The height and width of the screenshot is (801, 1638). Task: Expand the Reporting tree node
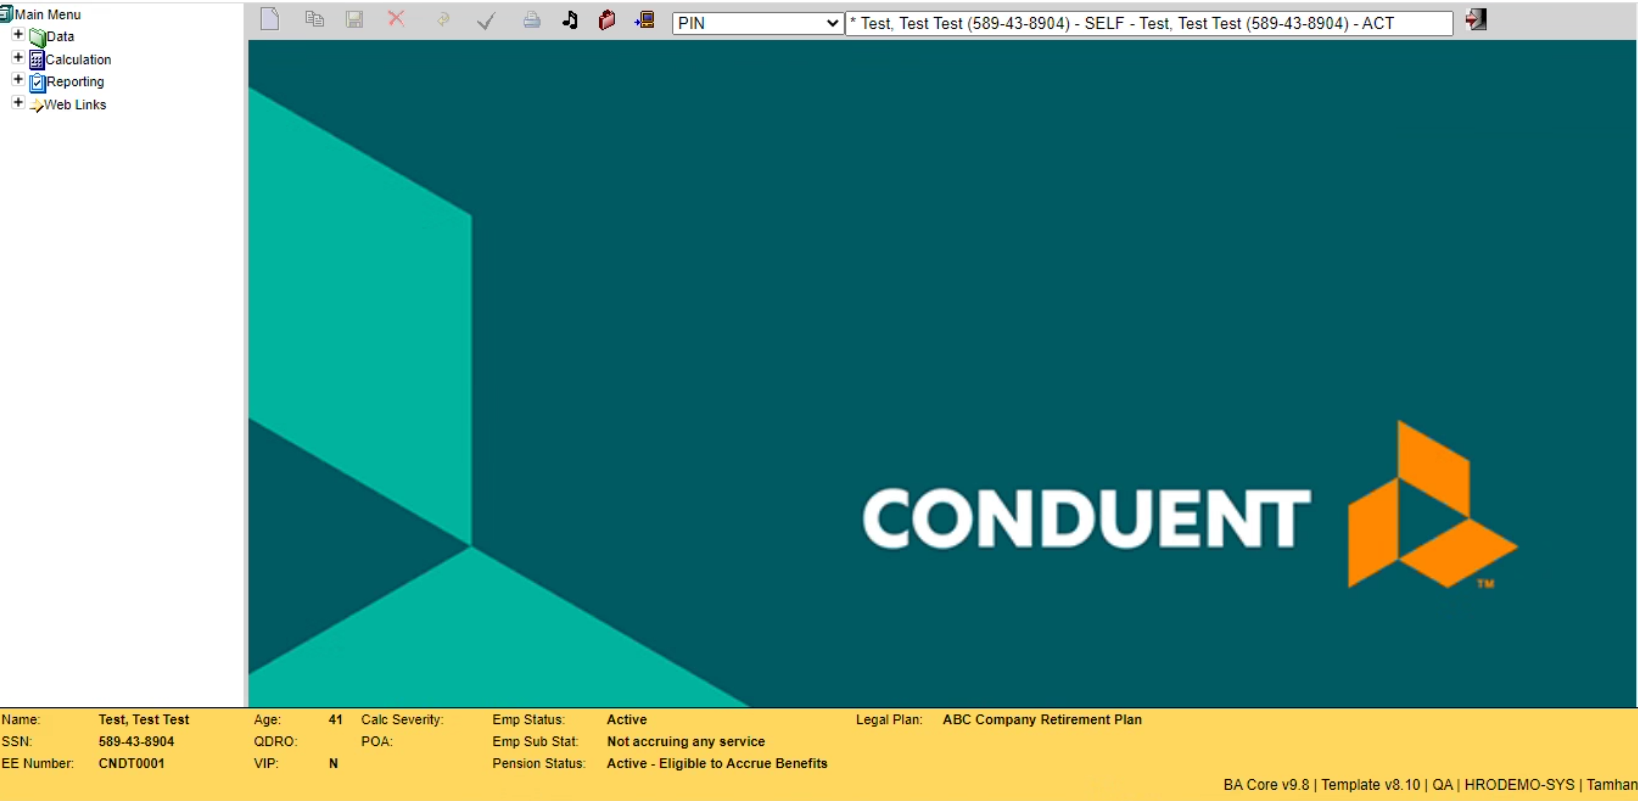click(x=17, y=79)
